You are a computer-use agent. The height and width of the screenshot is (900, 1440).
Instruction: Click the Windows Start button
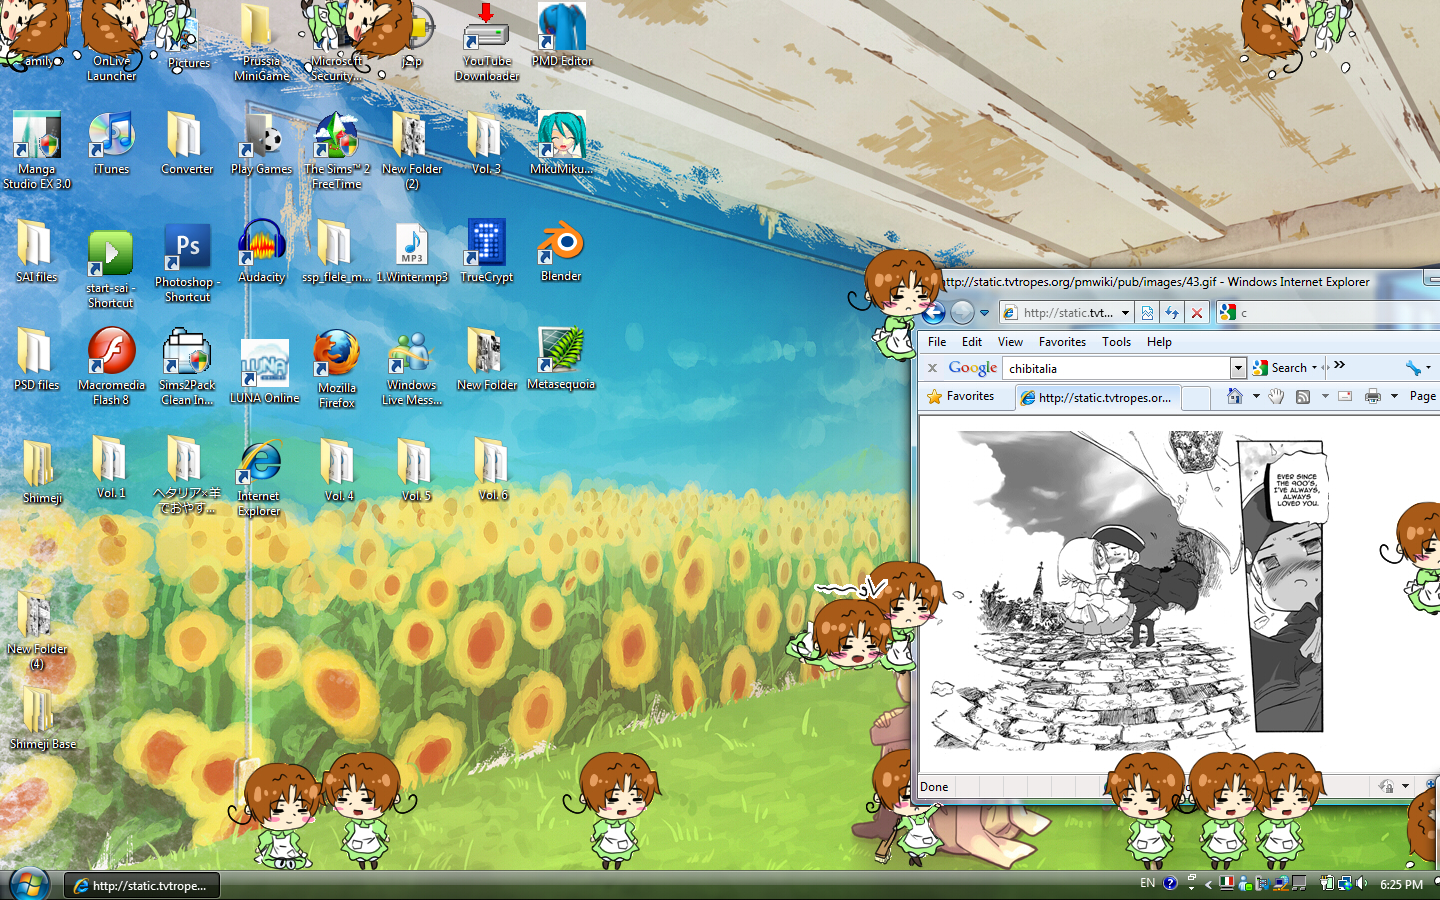point(29,884)
